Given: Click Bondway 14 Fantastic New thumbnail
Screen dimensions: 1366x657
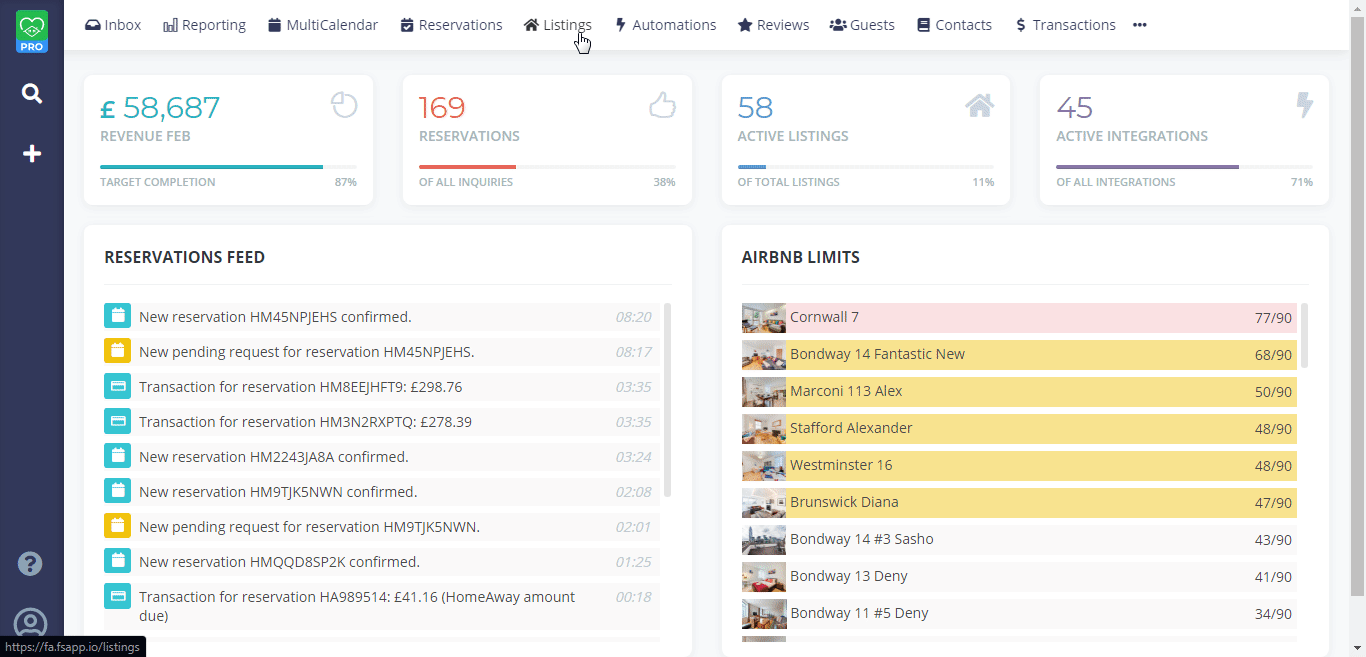Looking at the screenshot, I should click(764, 355).
